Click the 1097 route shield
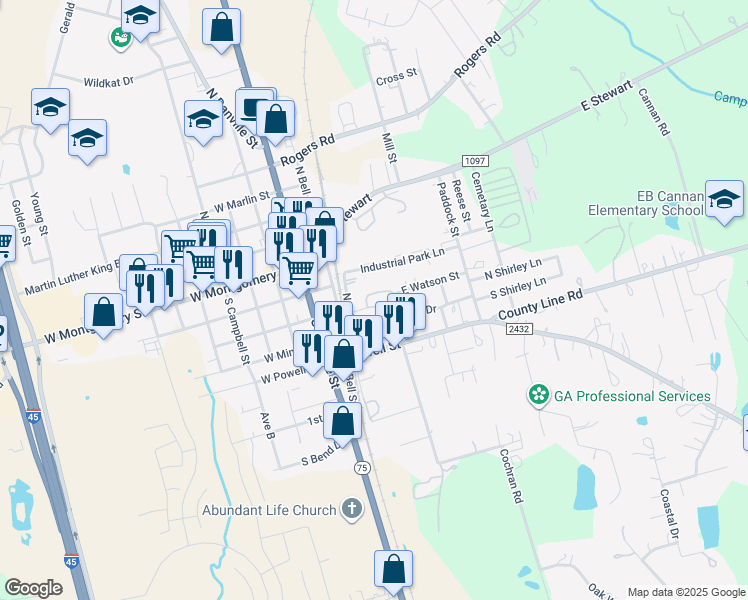 (475, 161)
